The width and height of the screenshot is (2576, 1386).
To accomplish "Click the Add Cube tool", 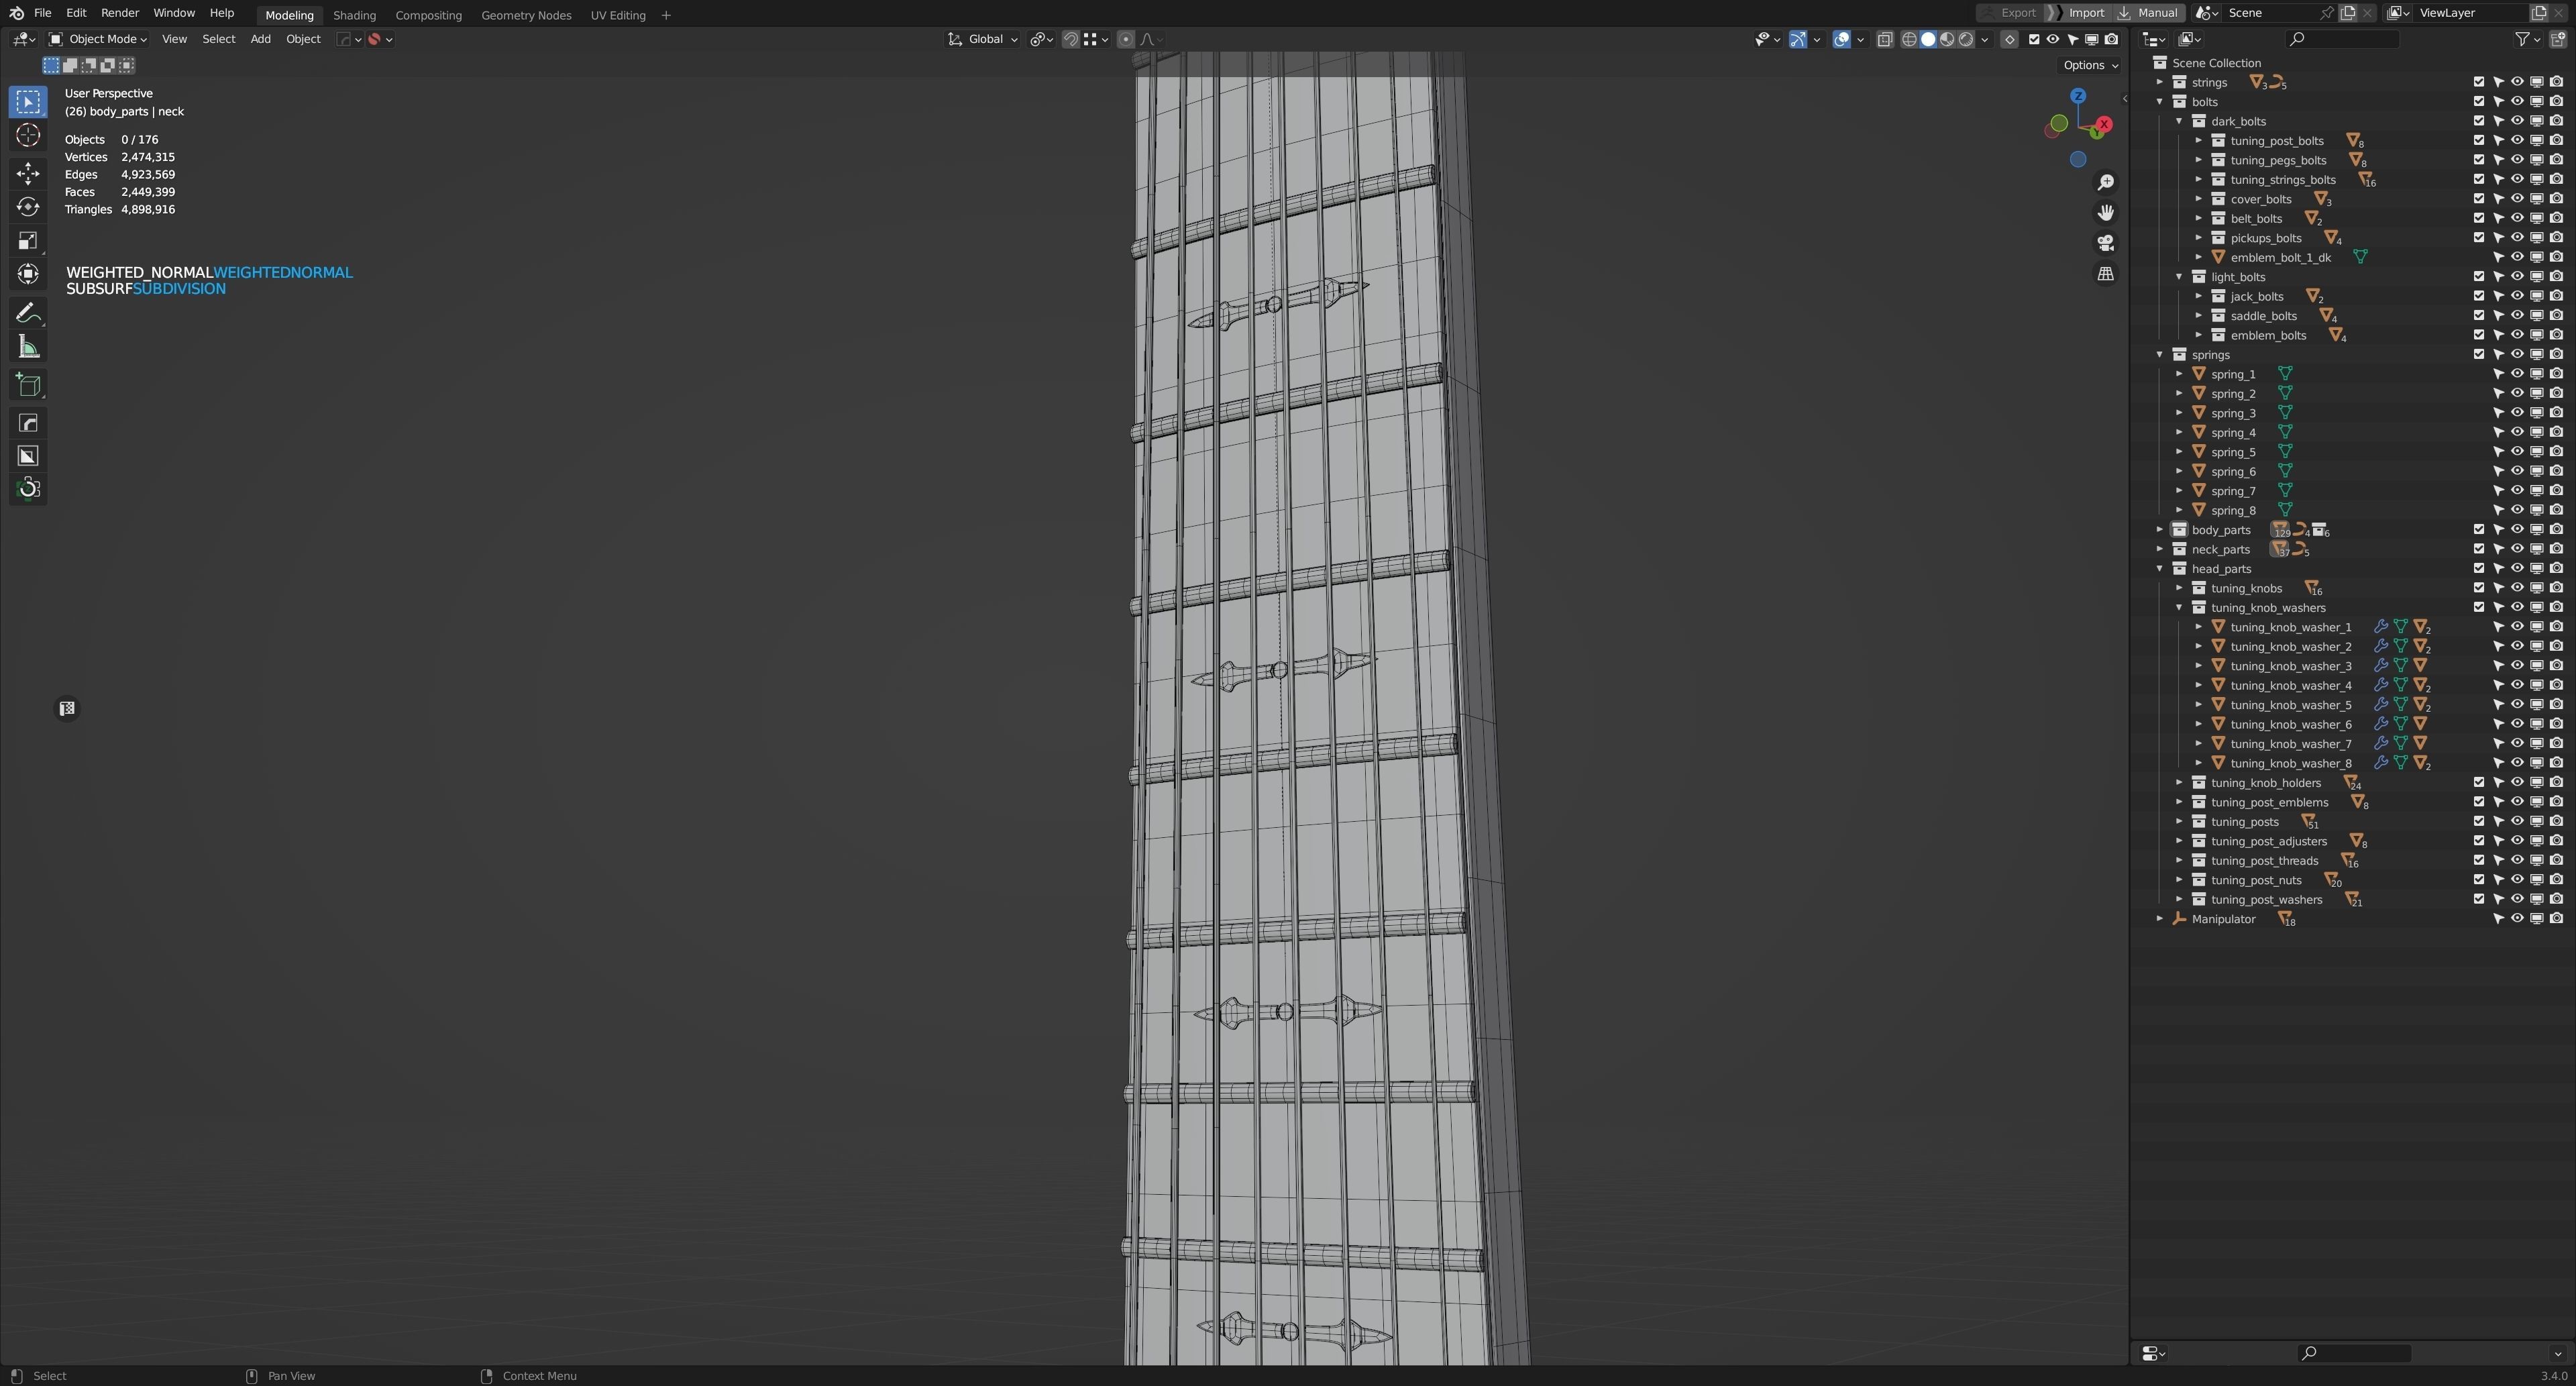I will coord(28,385).
